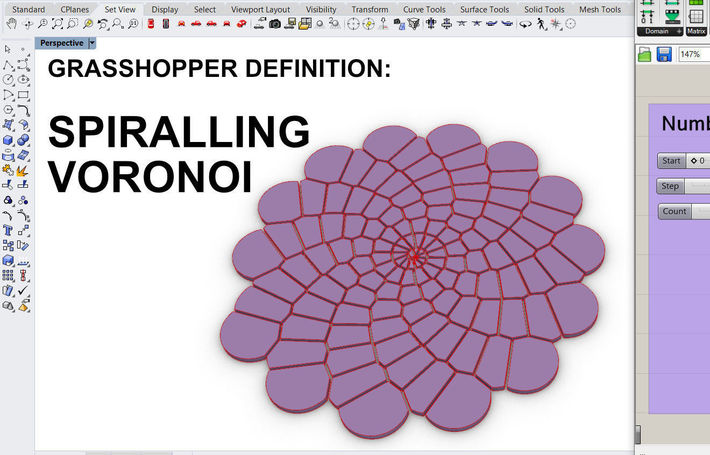
Task: Create a Box solid tool
Action: (x=8, y=140)
